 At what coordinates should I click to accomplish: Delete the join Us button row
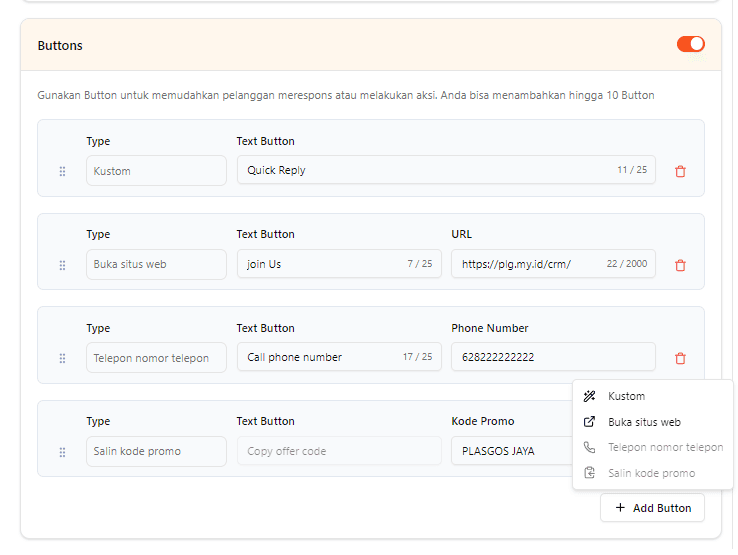(680, 265)
